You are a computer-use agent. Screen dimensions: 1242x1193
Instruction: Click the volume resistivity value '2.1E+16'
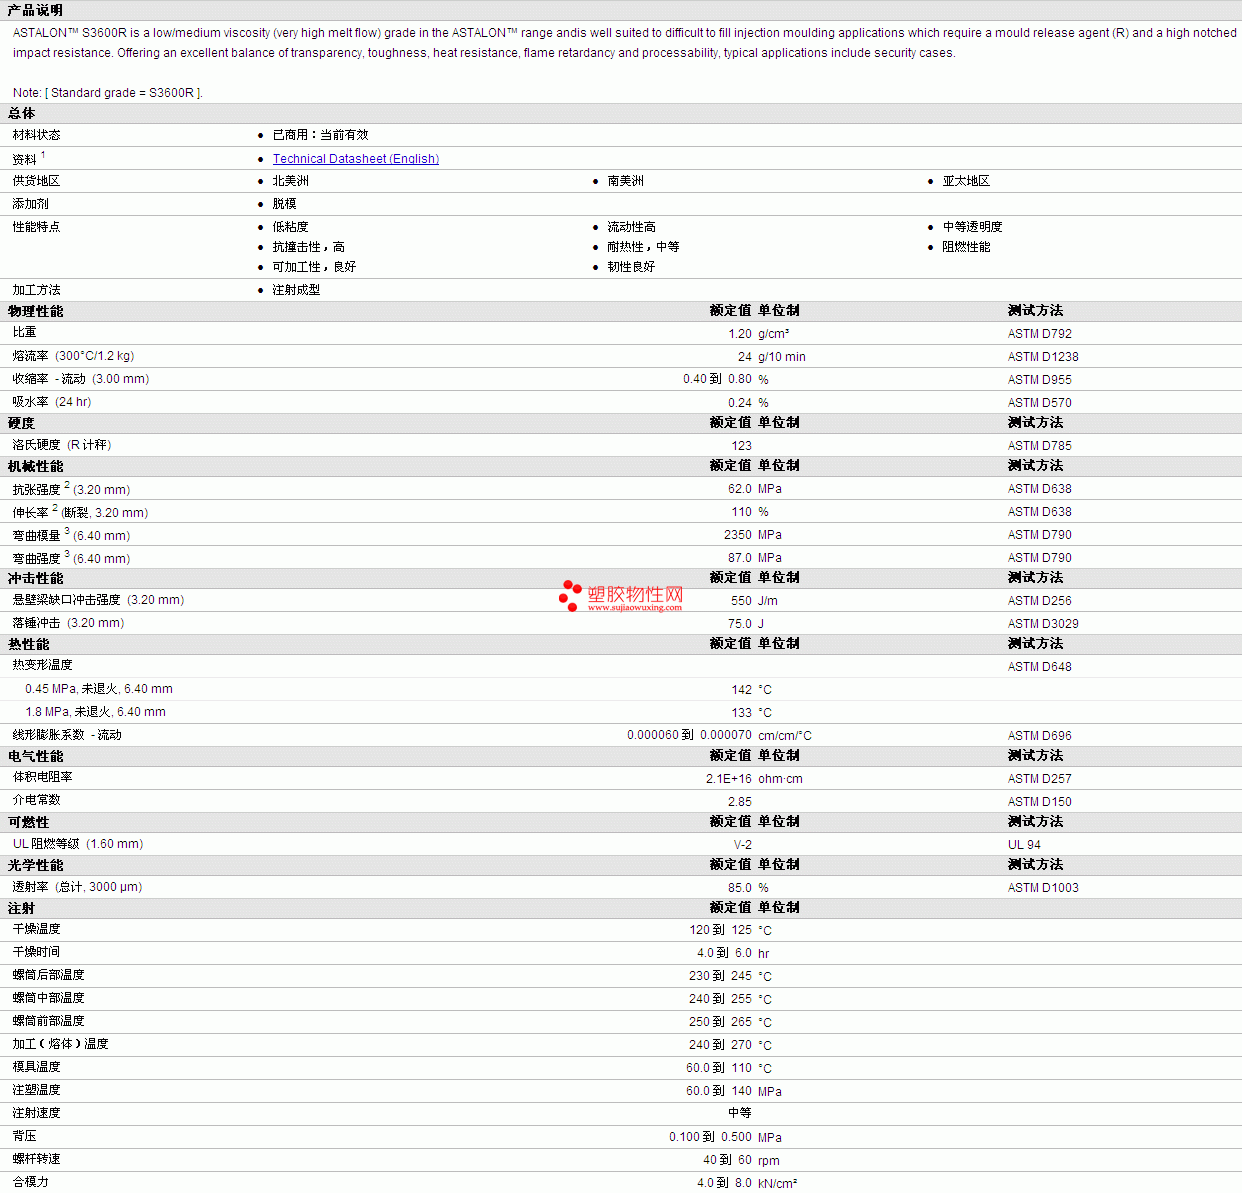pyautogui.click(x=729, y=779)
